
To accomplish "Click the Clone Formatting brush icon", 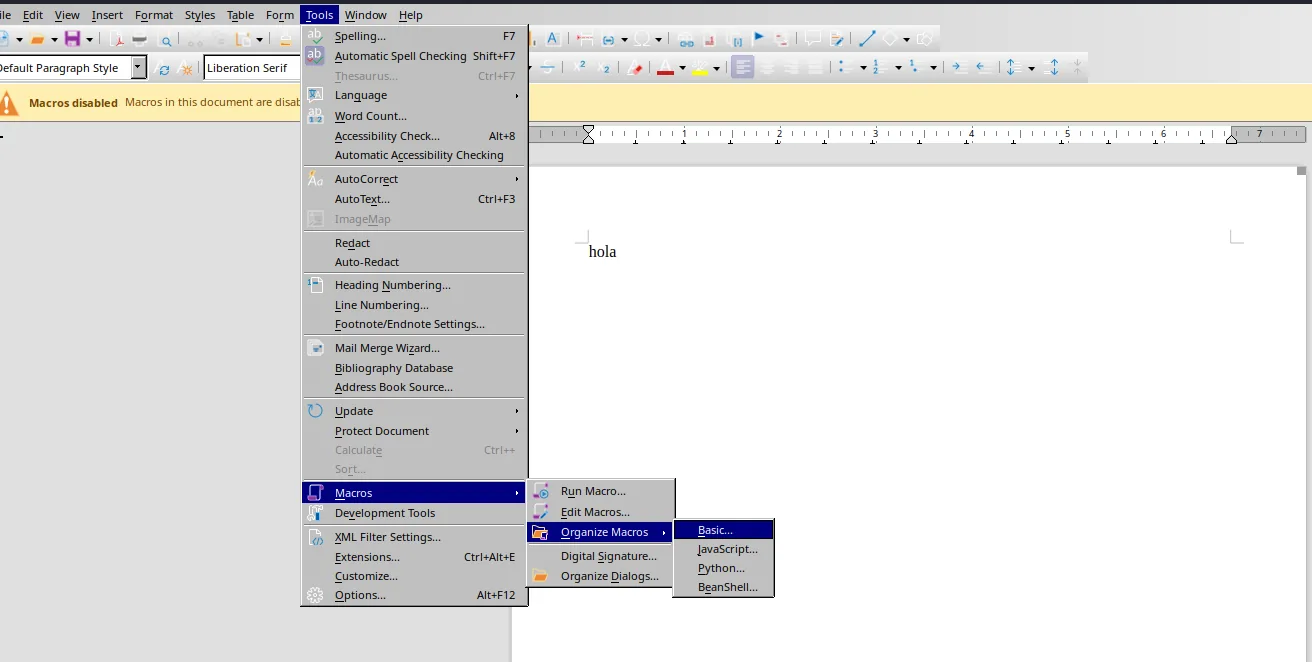I will pos(286,40).
